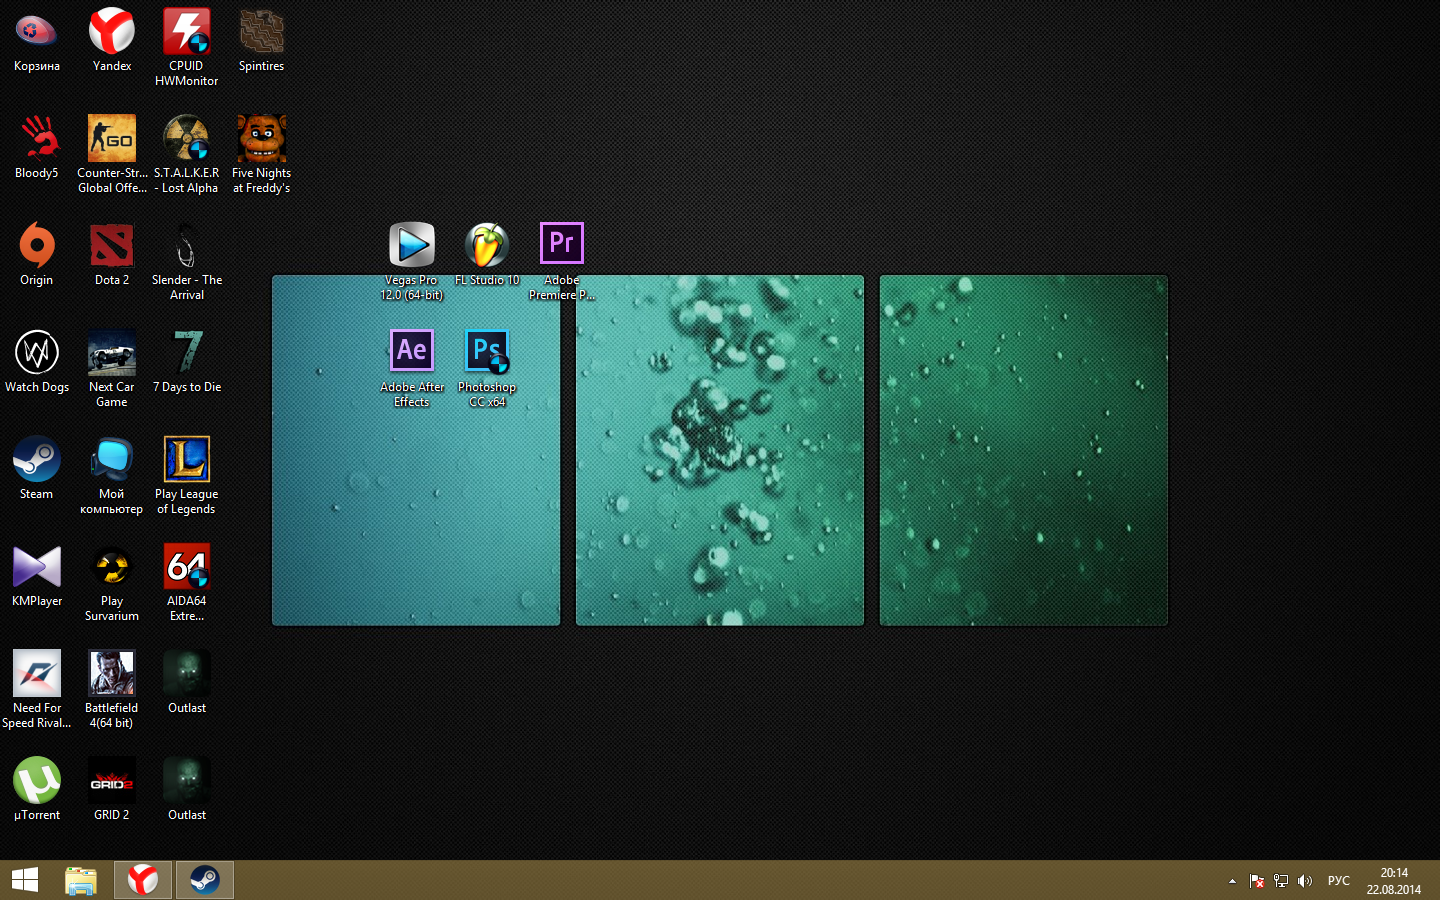Click the Dota 2 desktop icon
The width and height of the screenshot is (1440, 900).
[111, 246]
